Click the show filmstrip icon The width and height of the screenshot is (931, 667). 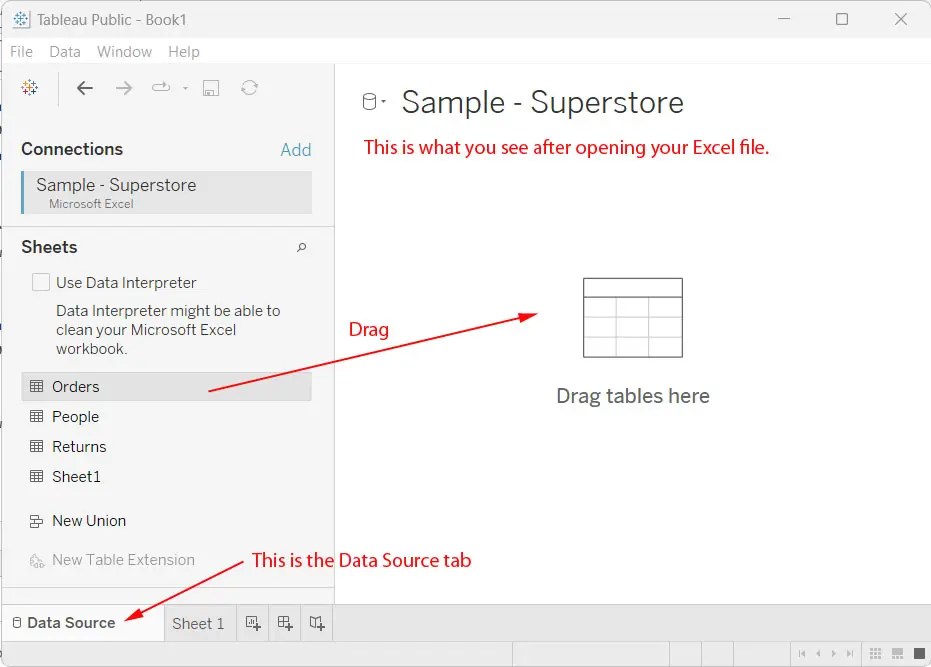pos(897,653)
